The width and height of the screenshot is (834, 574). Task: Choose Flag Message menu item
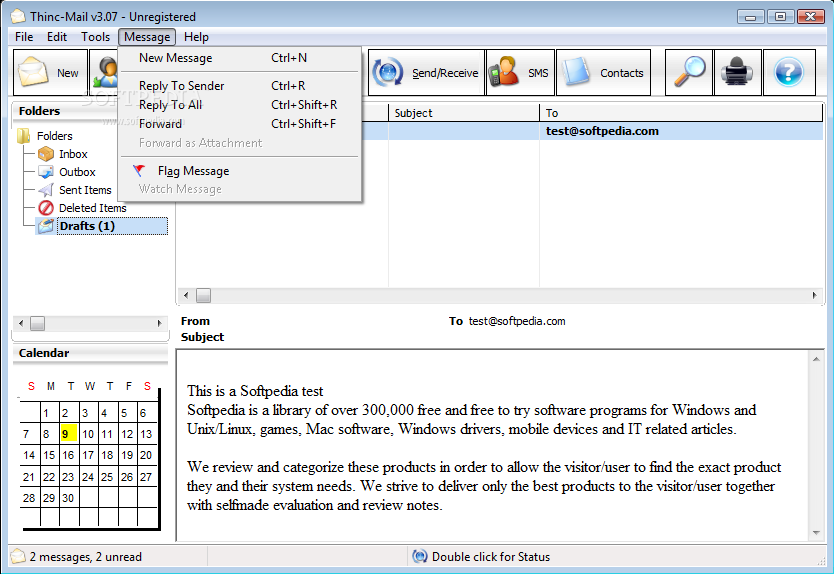tap(239, 171)
